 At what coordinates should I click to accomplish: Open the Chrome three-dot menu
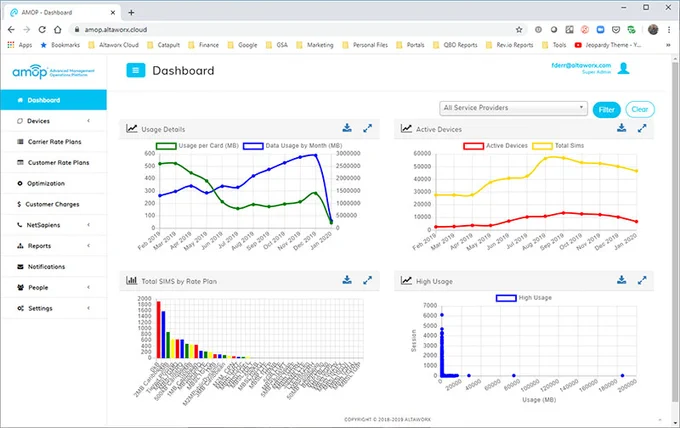click(669, 29)
